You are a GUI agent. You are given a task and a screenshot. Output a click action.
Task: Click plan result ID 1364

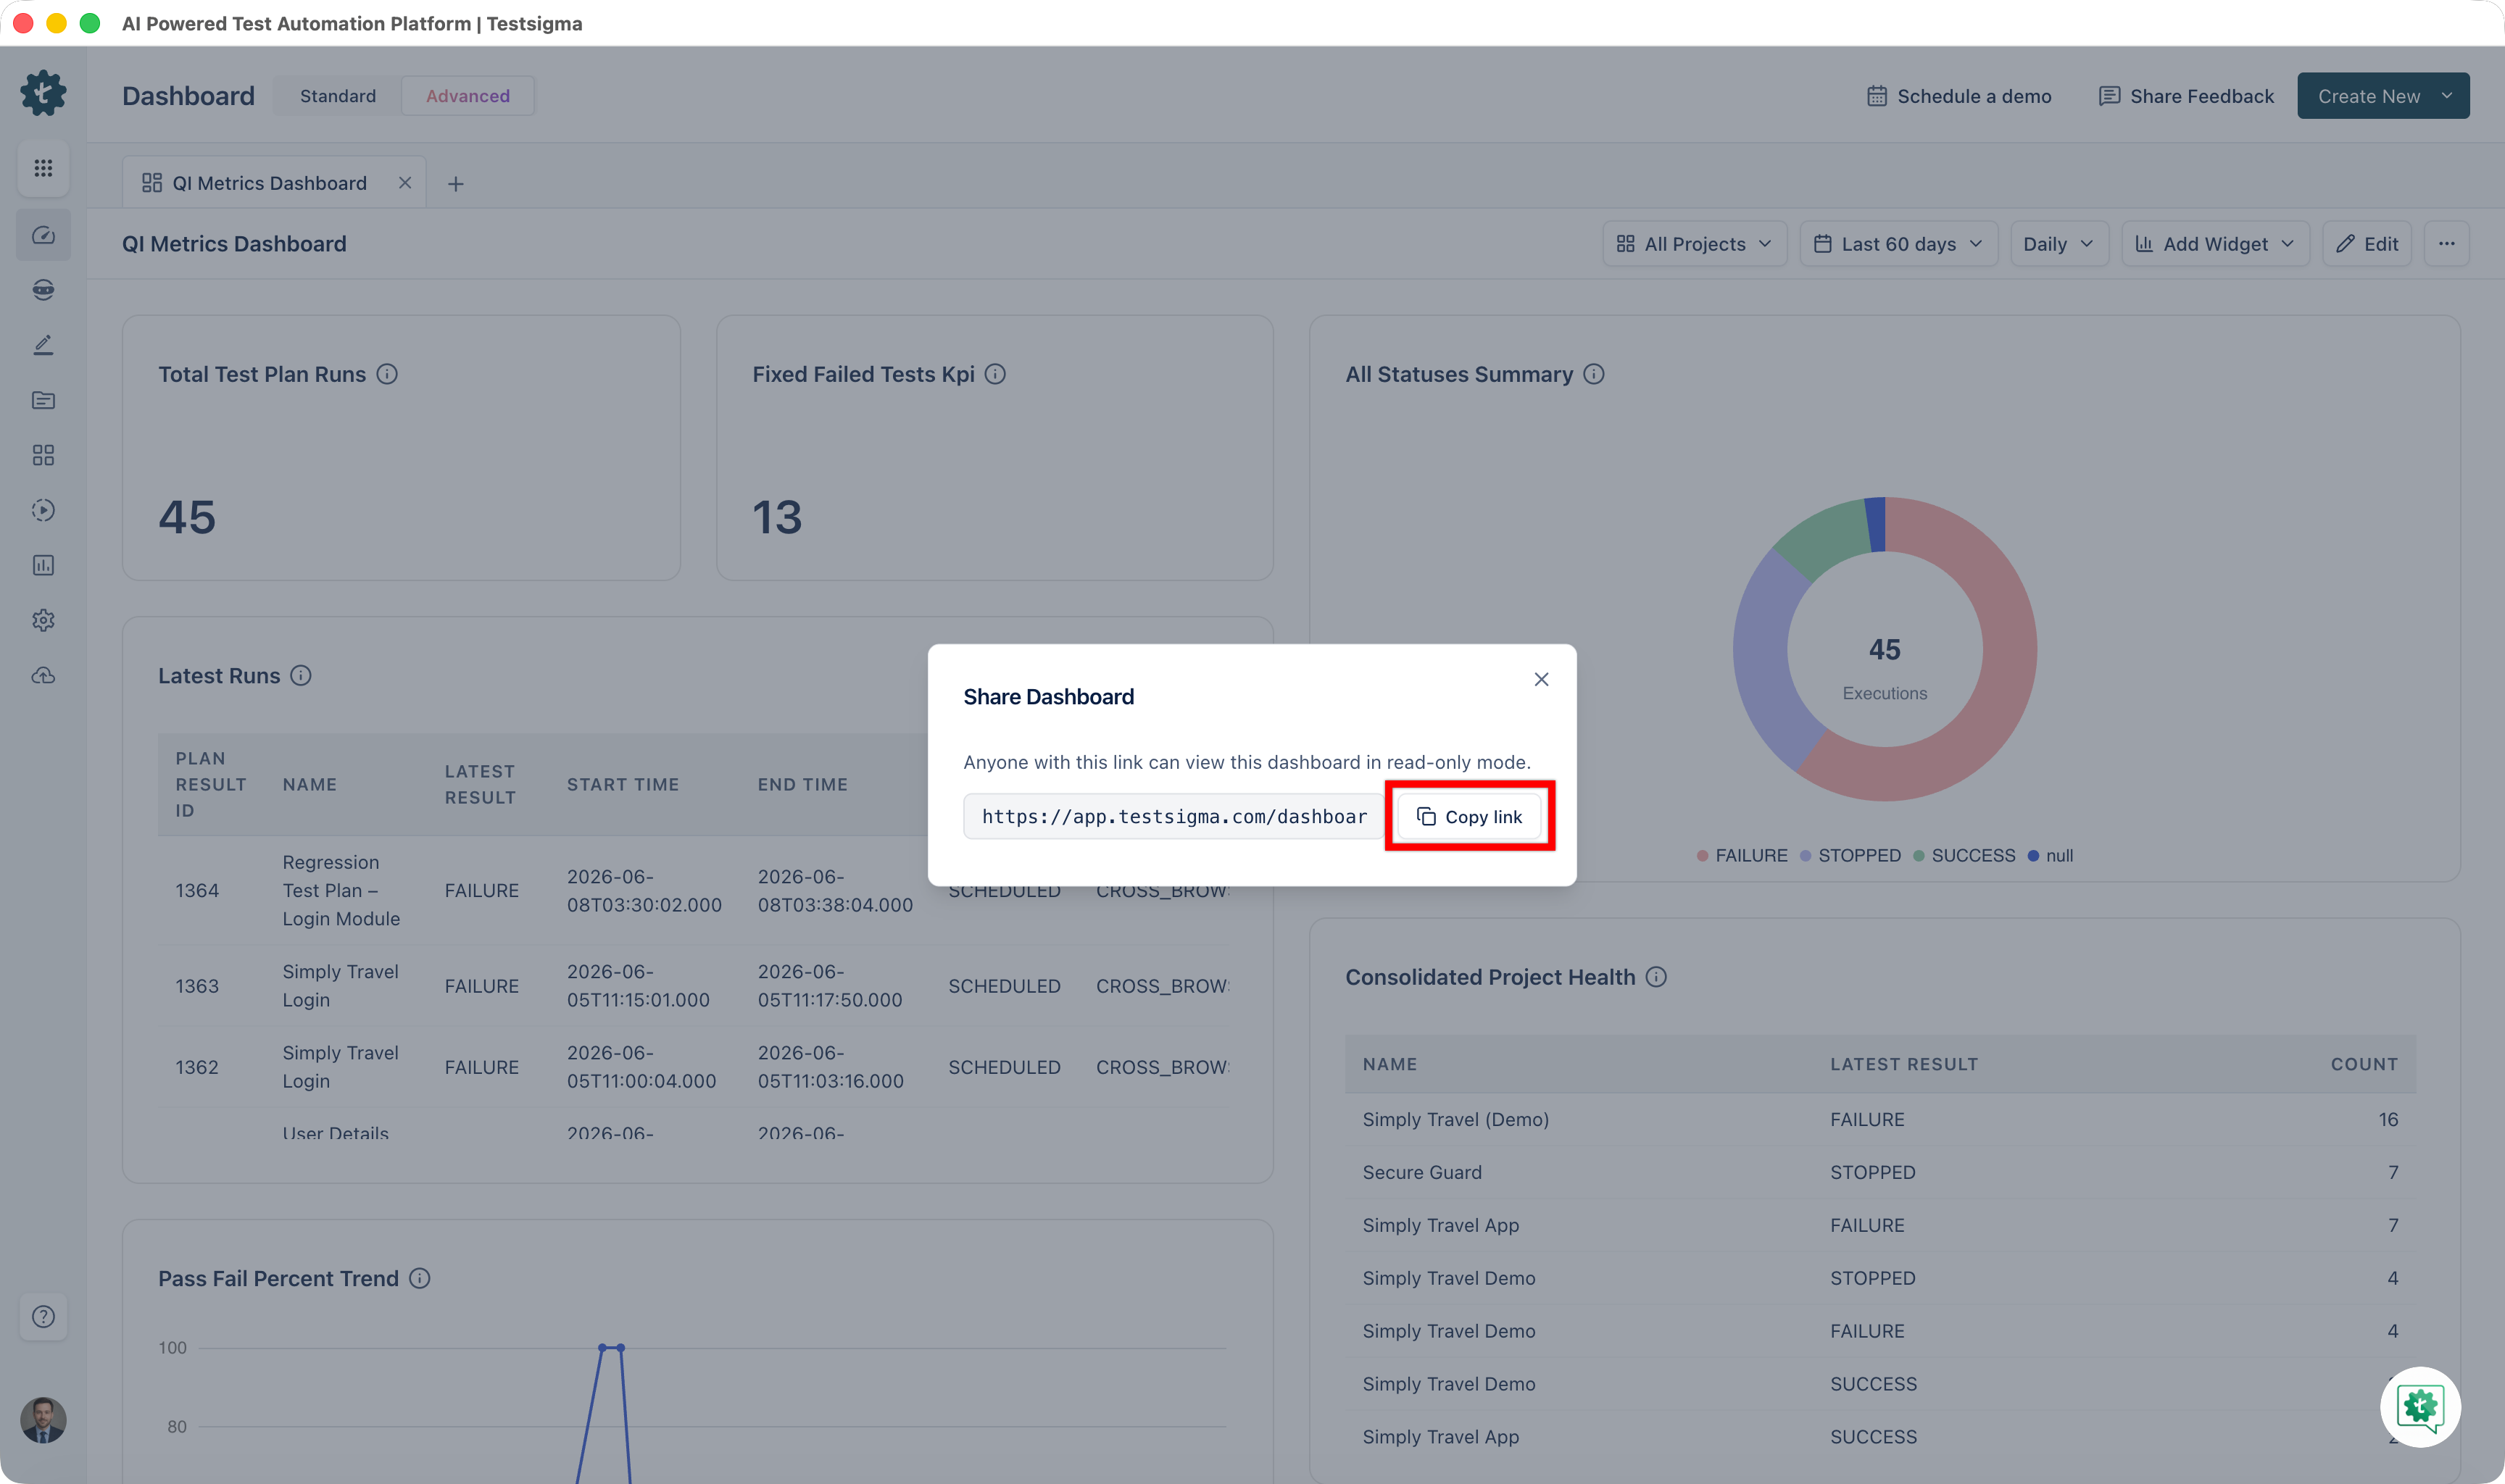[197, 890]
